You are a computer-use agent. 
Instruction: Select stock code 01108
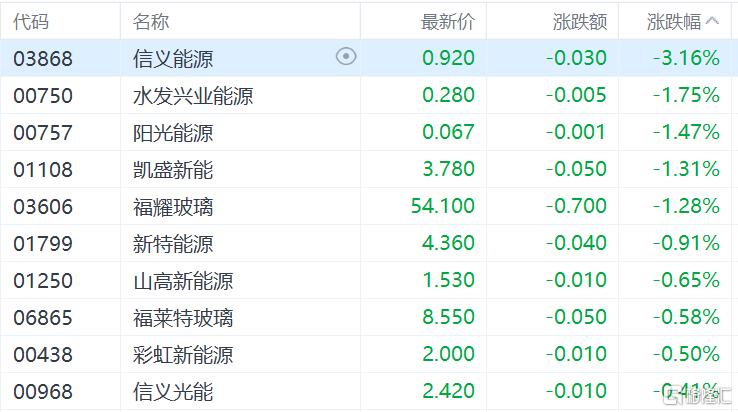43,170
